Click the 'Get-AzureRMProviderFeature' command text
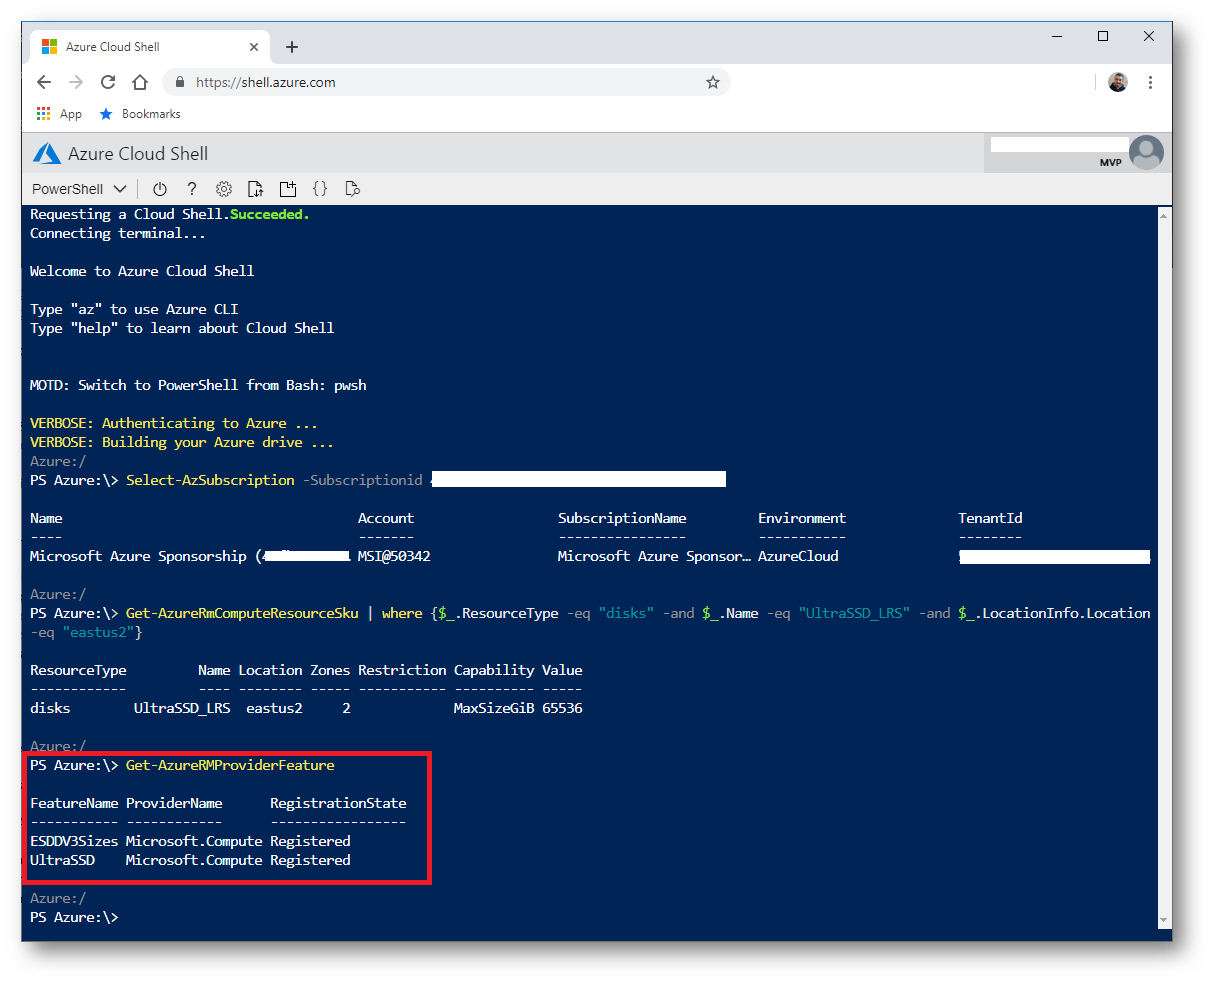The width and height of the screenshot is (1215, 984). pos(230,765)
